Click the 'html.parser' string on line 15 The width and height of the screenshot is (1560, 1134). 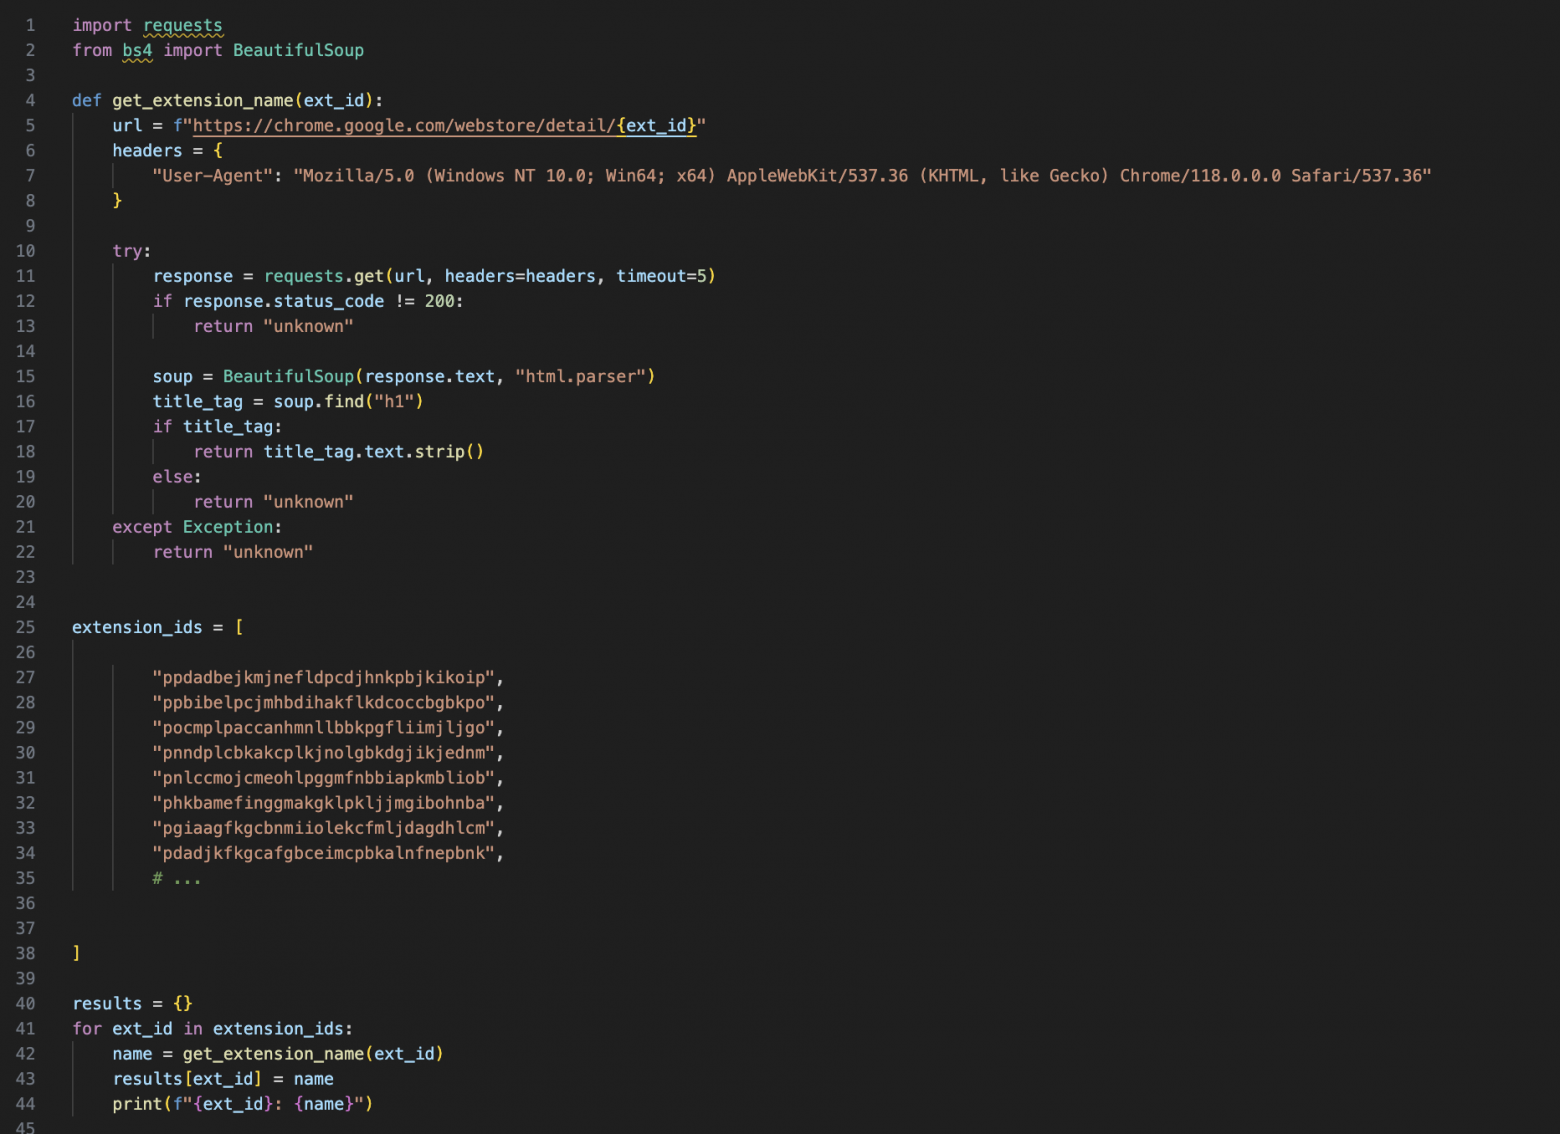tap(580, 377)
